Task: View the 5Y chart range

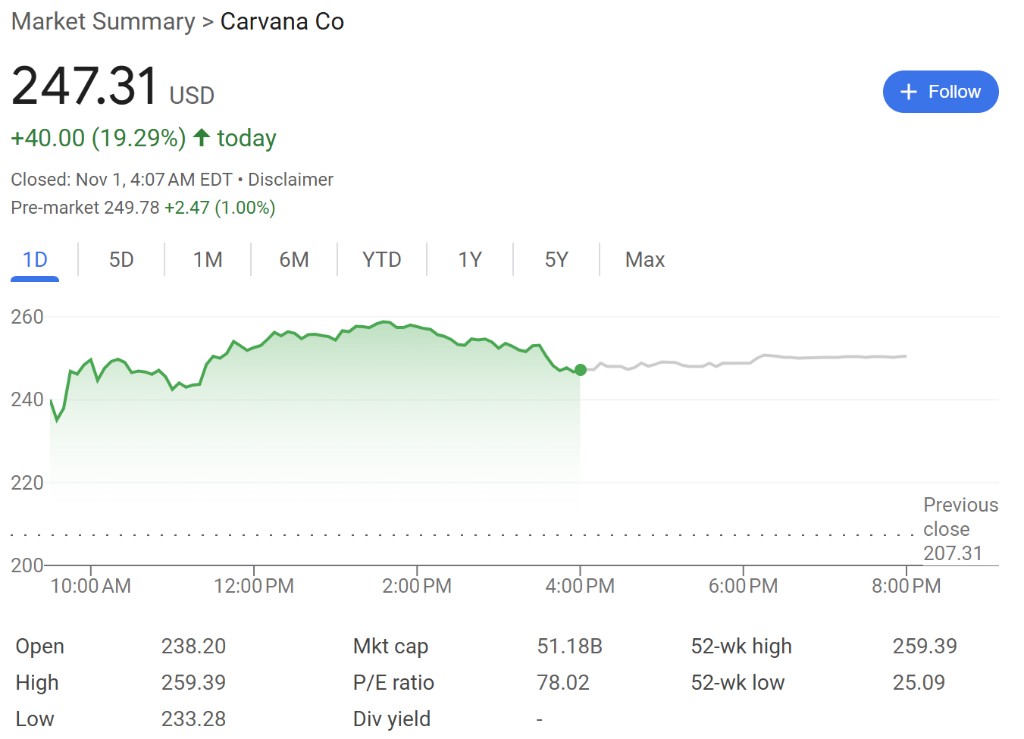Action: click(x=556, y=260)
